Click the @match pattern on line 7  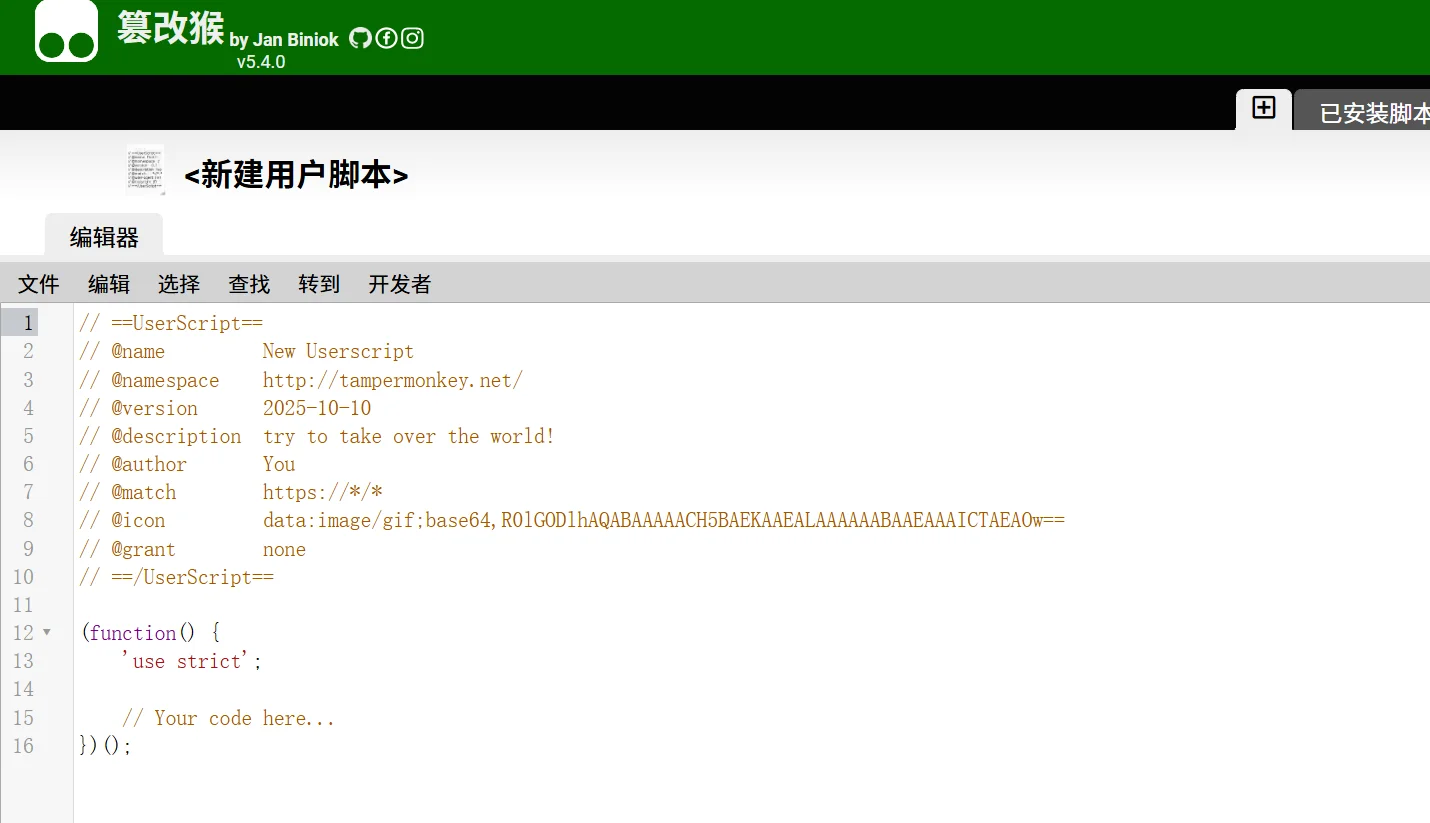pos(320,491)
